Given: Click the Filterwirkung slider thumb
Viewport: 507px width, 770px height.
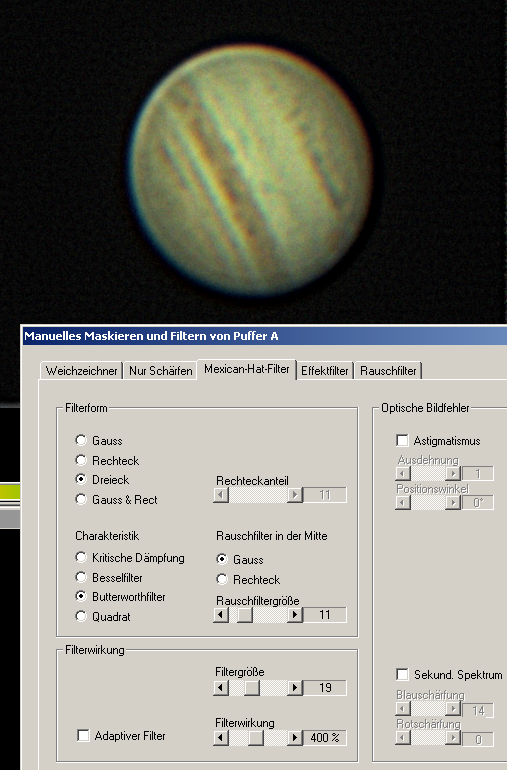Looking at the screenshot, I should [x=255, y=737].
